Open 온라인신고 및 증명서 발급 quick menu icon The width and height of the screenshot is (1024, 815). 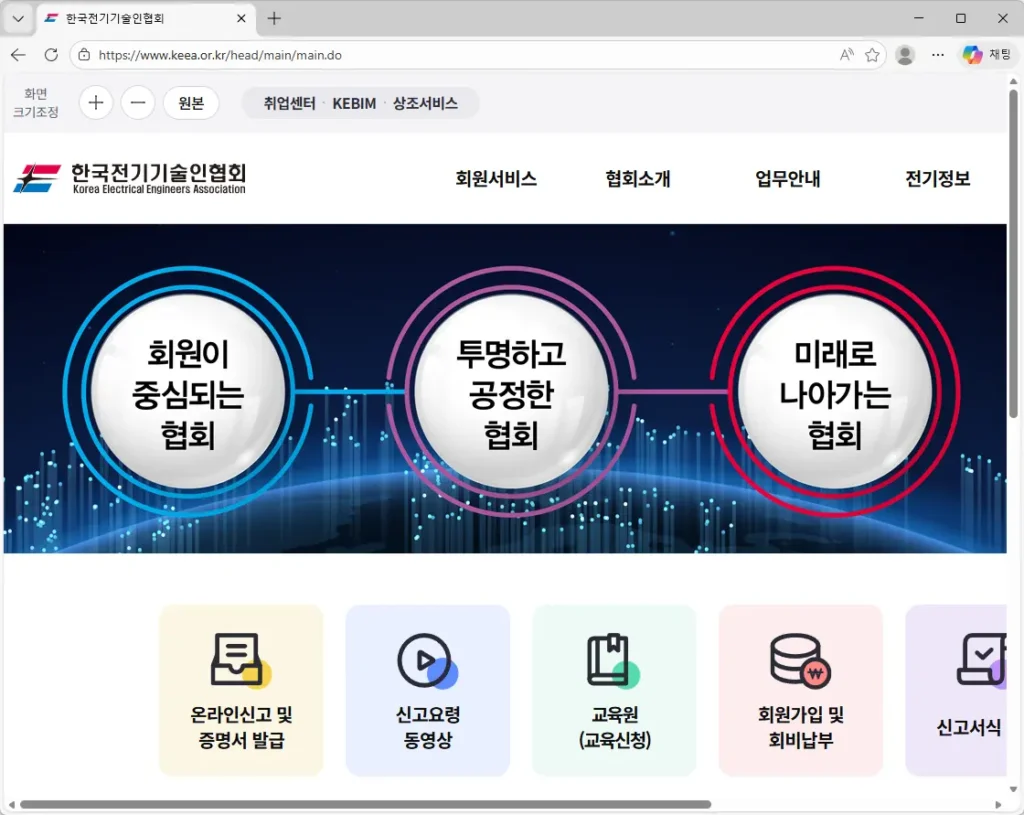click(x=240, y=659)
